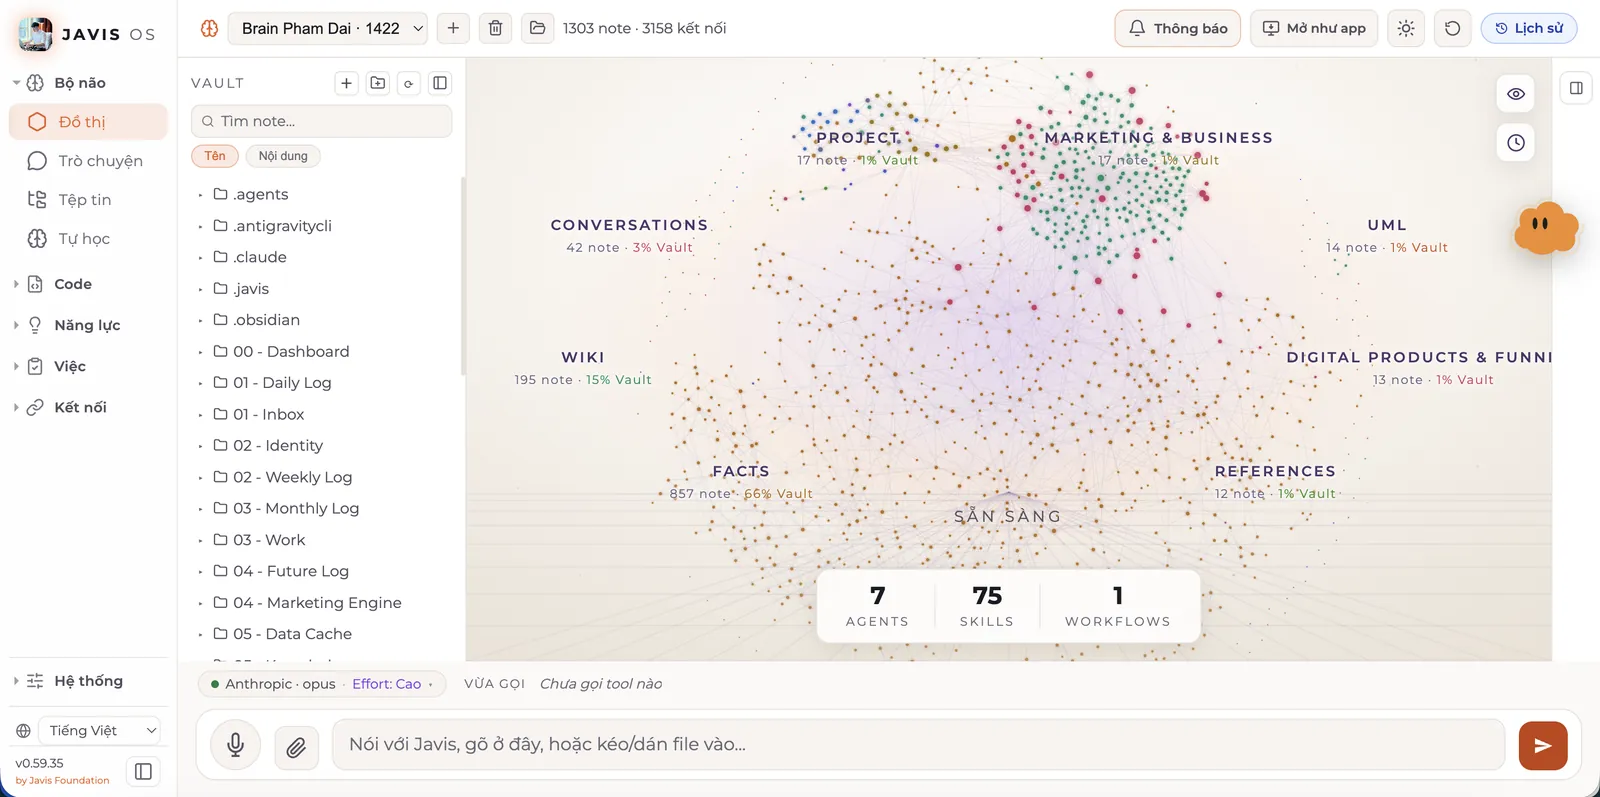This screenshot has width=1600, height=797.
Task: Send message with the orange arrow button
Action: tap(1543, 745)
